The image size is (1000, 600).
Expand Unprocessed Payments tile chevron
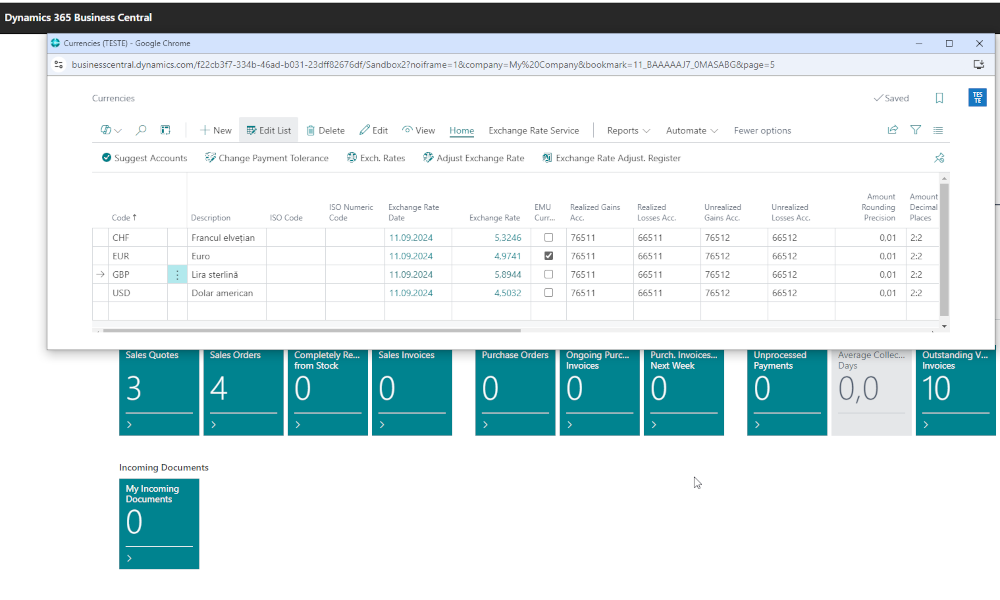pos(757,425)
